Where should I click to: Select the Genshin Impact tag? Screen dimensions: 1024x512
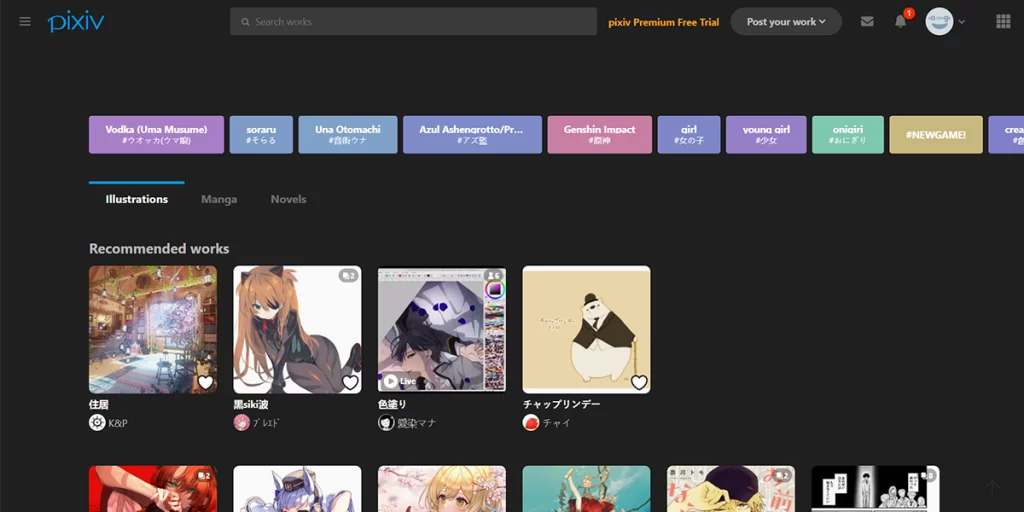pyautogui.click(x=600, y=135)
